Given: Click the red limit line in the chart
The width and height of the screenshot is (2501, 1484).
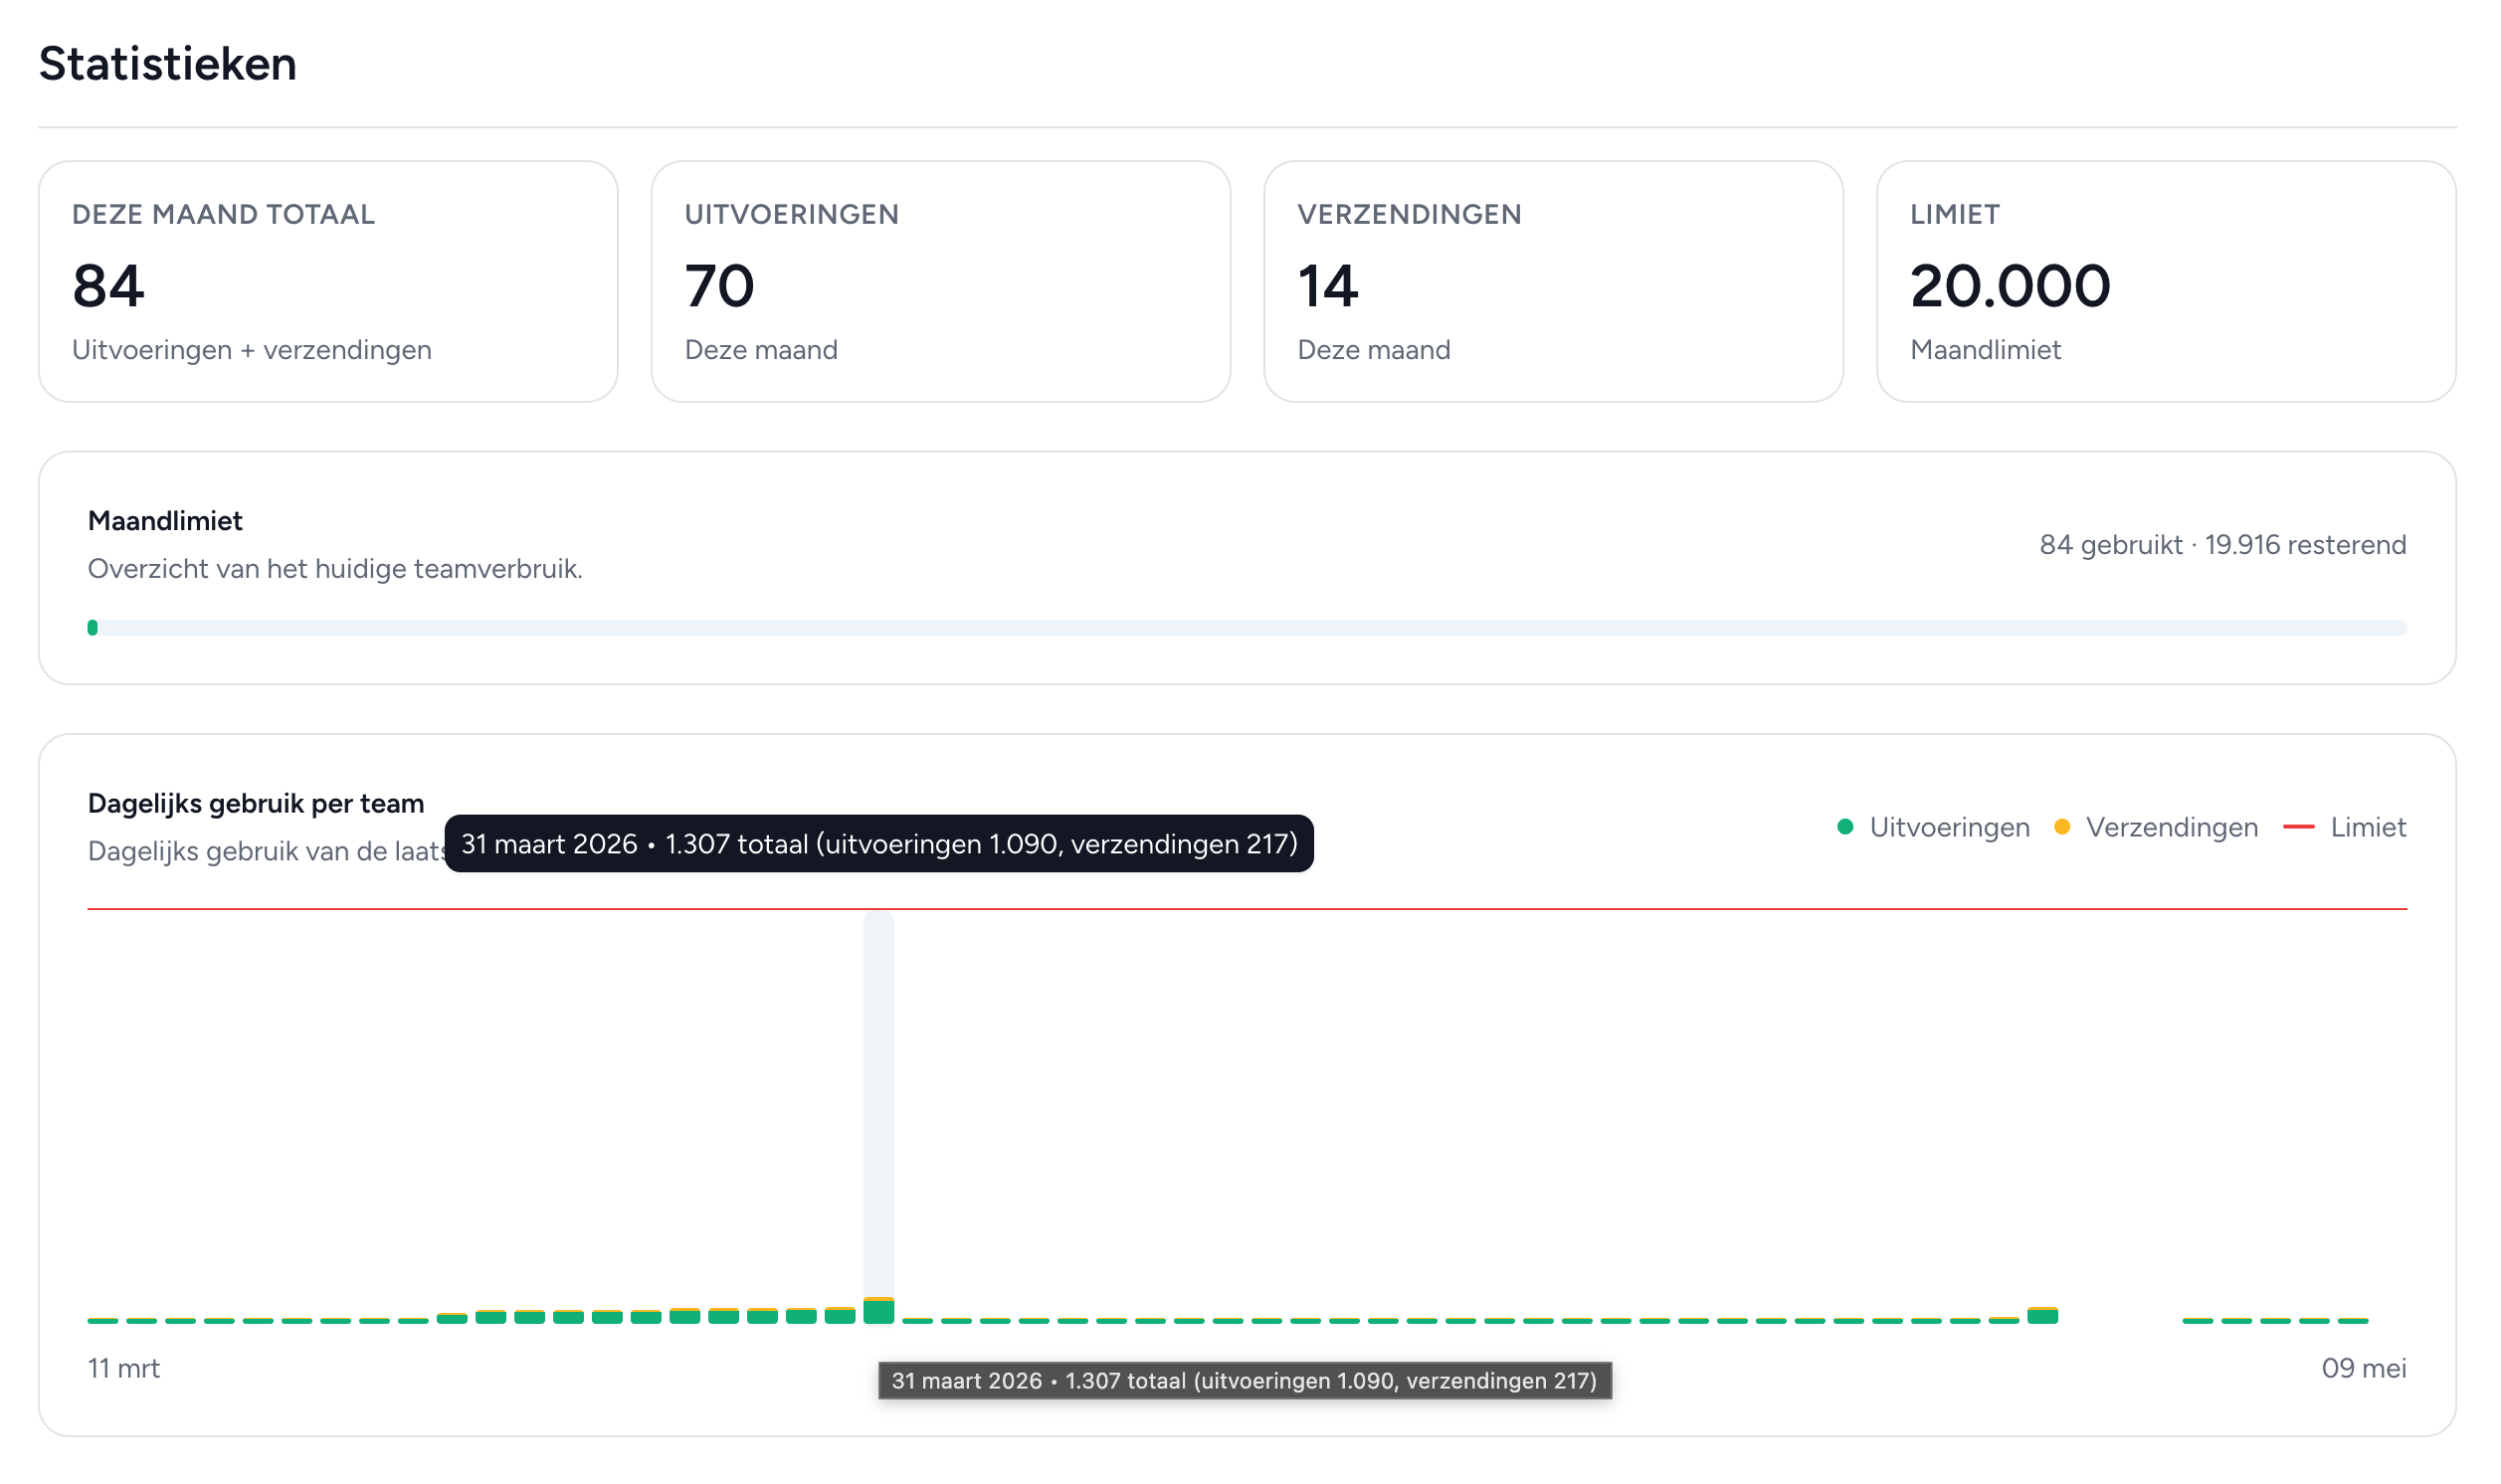Looking at the screenshot, I should click(1247, 909).
